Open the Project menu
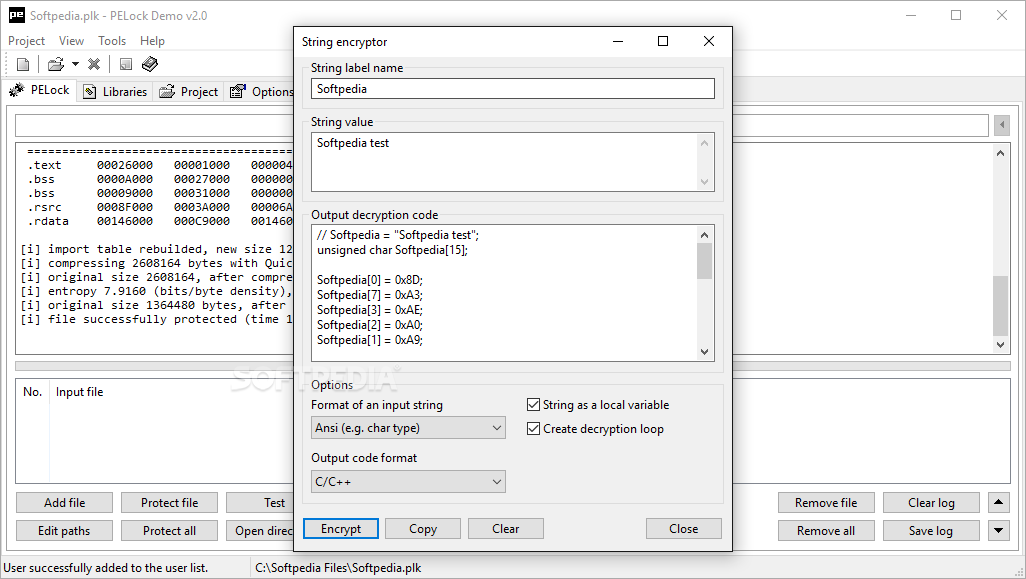The height and width of the screenshot is (579, 1026). click(26, 41)
